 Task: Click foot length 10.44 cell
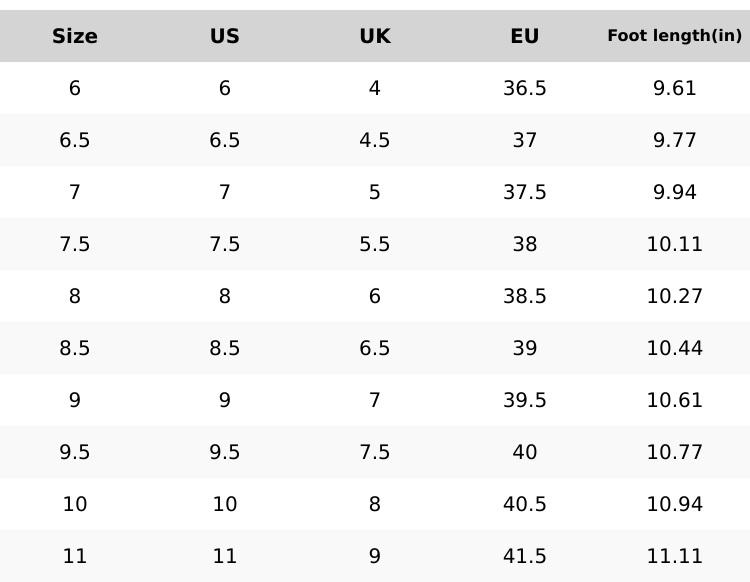coord(675,348)
